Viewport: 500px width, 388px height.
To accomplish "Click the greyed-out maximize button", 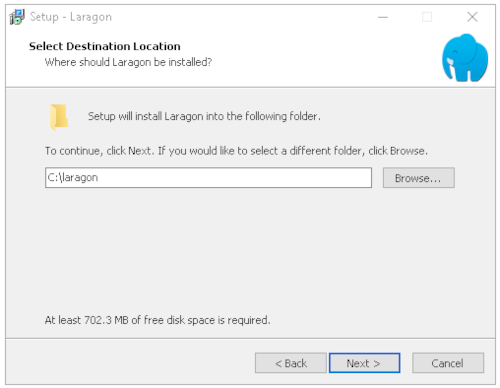I will click(427, 17).
